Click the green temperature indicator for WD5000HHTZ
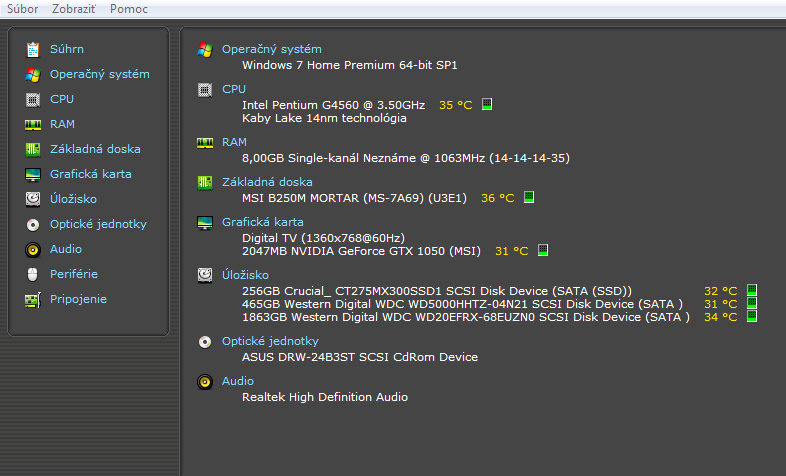The height and width of the screenshot is (476, 786). 752,303
